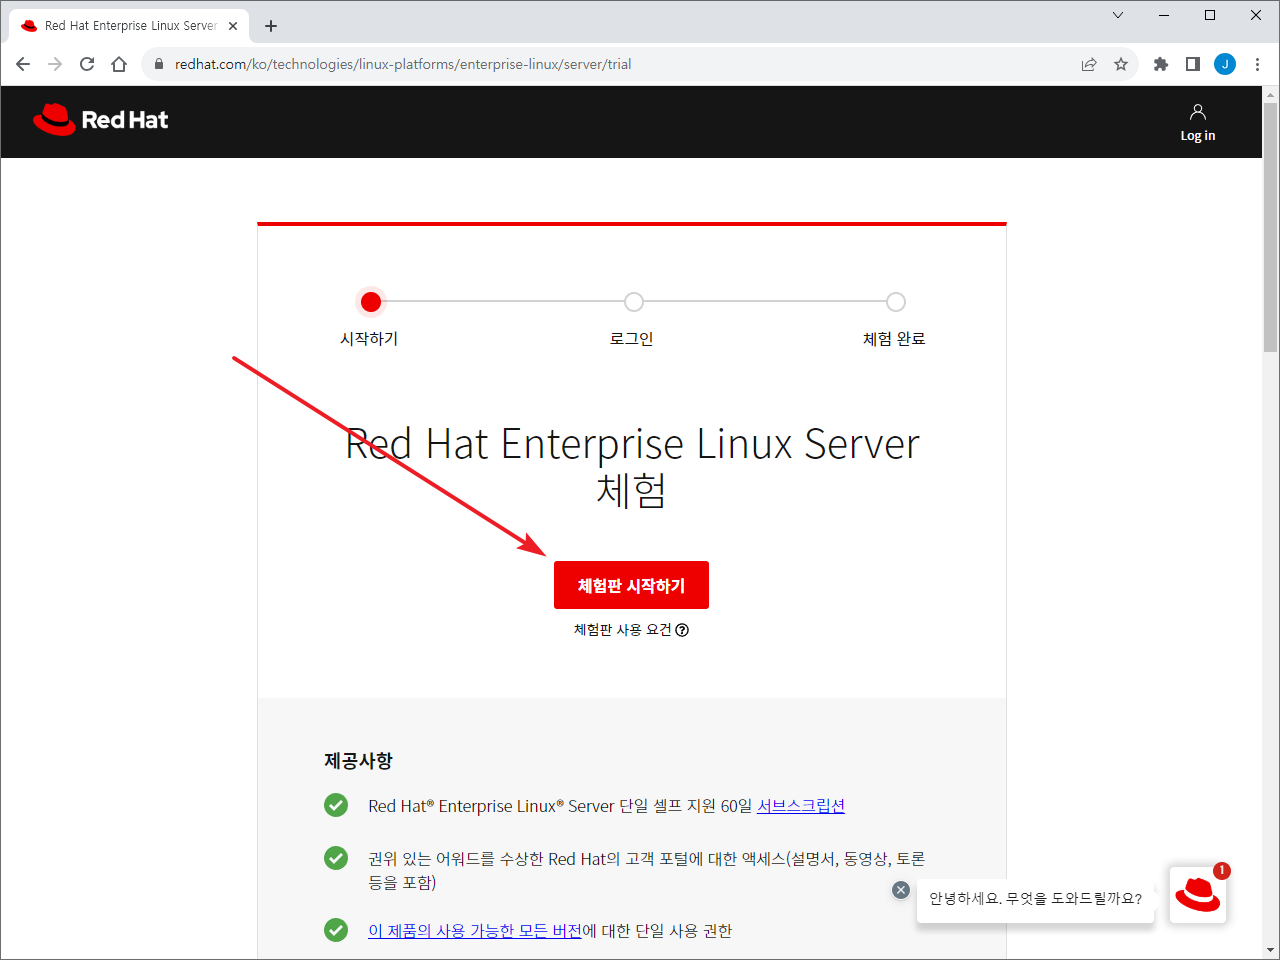Click the padlock site info icon

point(158,64)
